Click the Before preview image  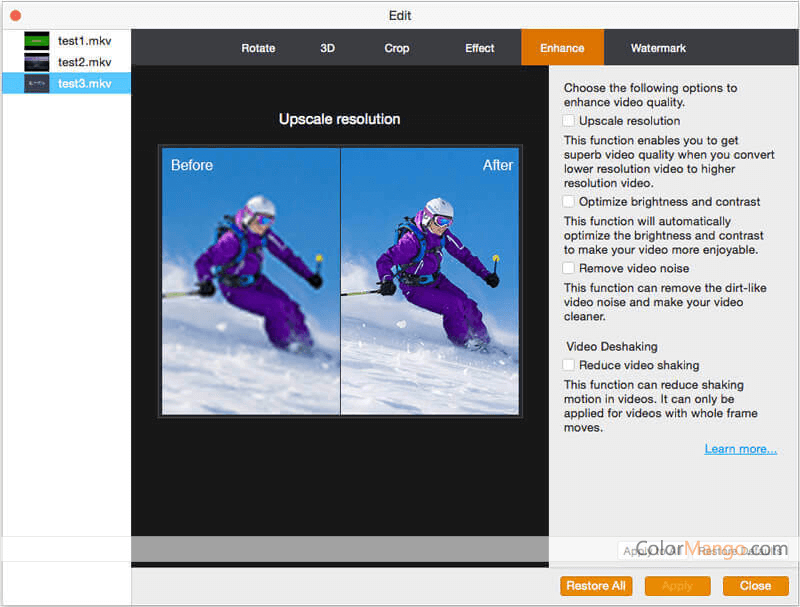click(x=250, y=280)
